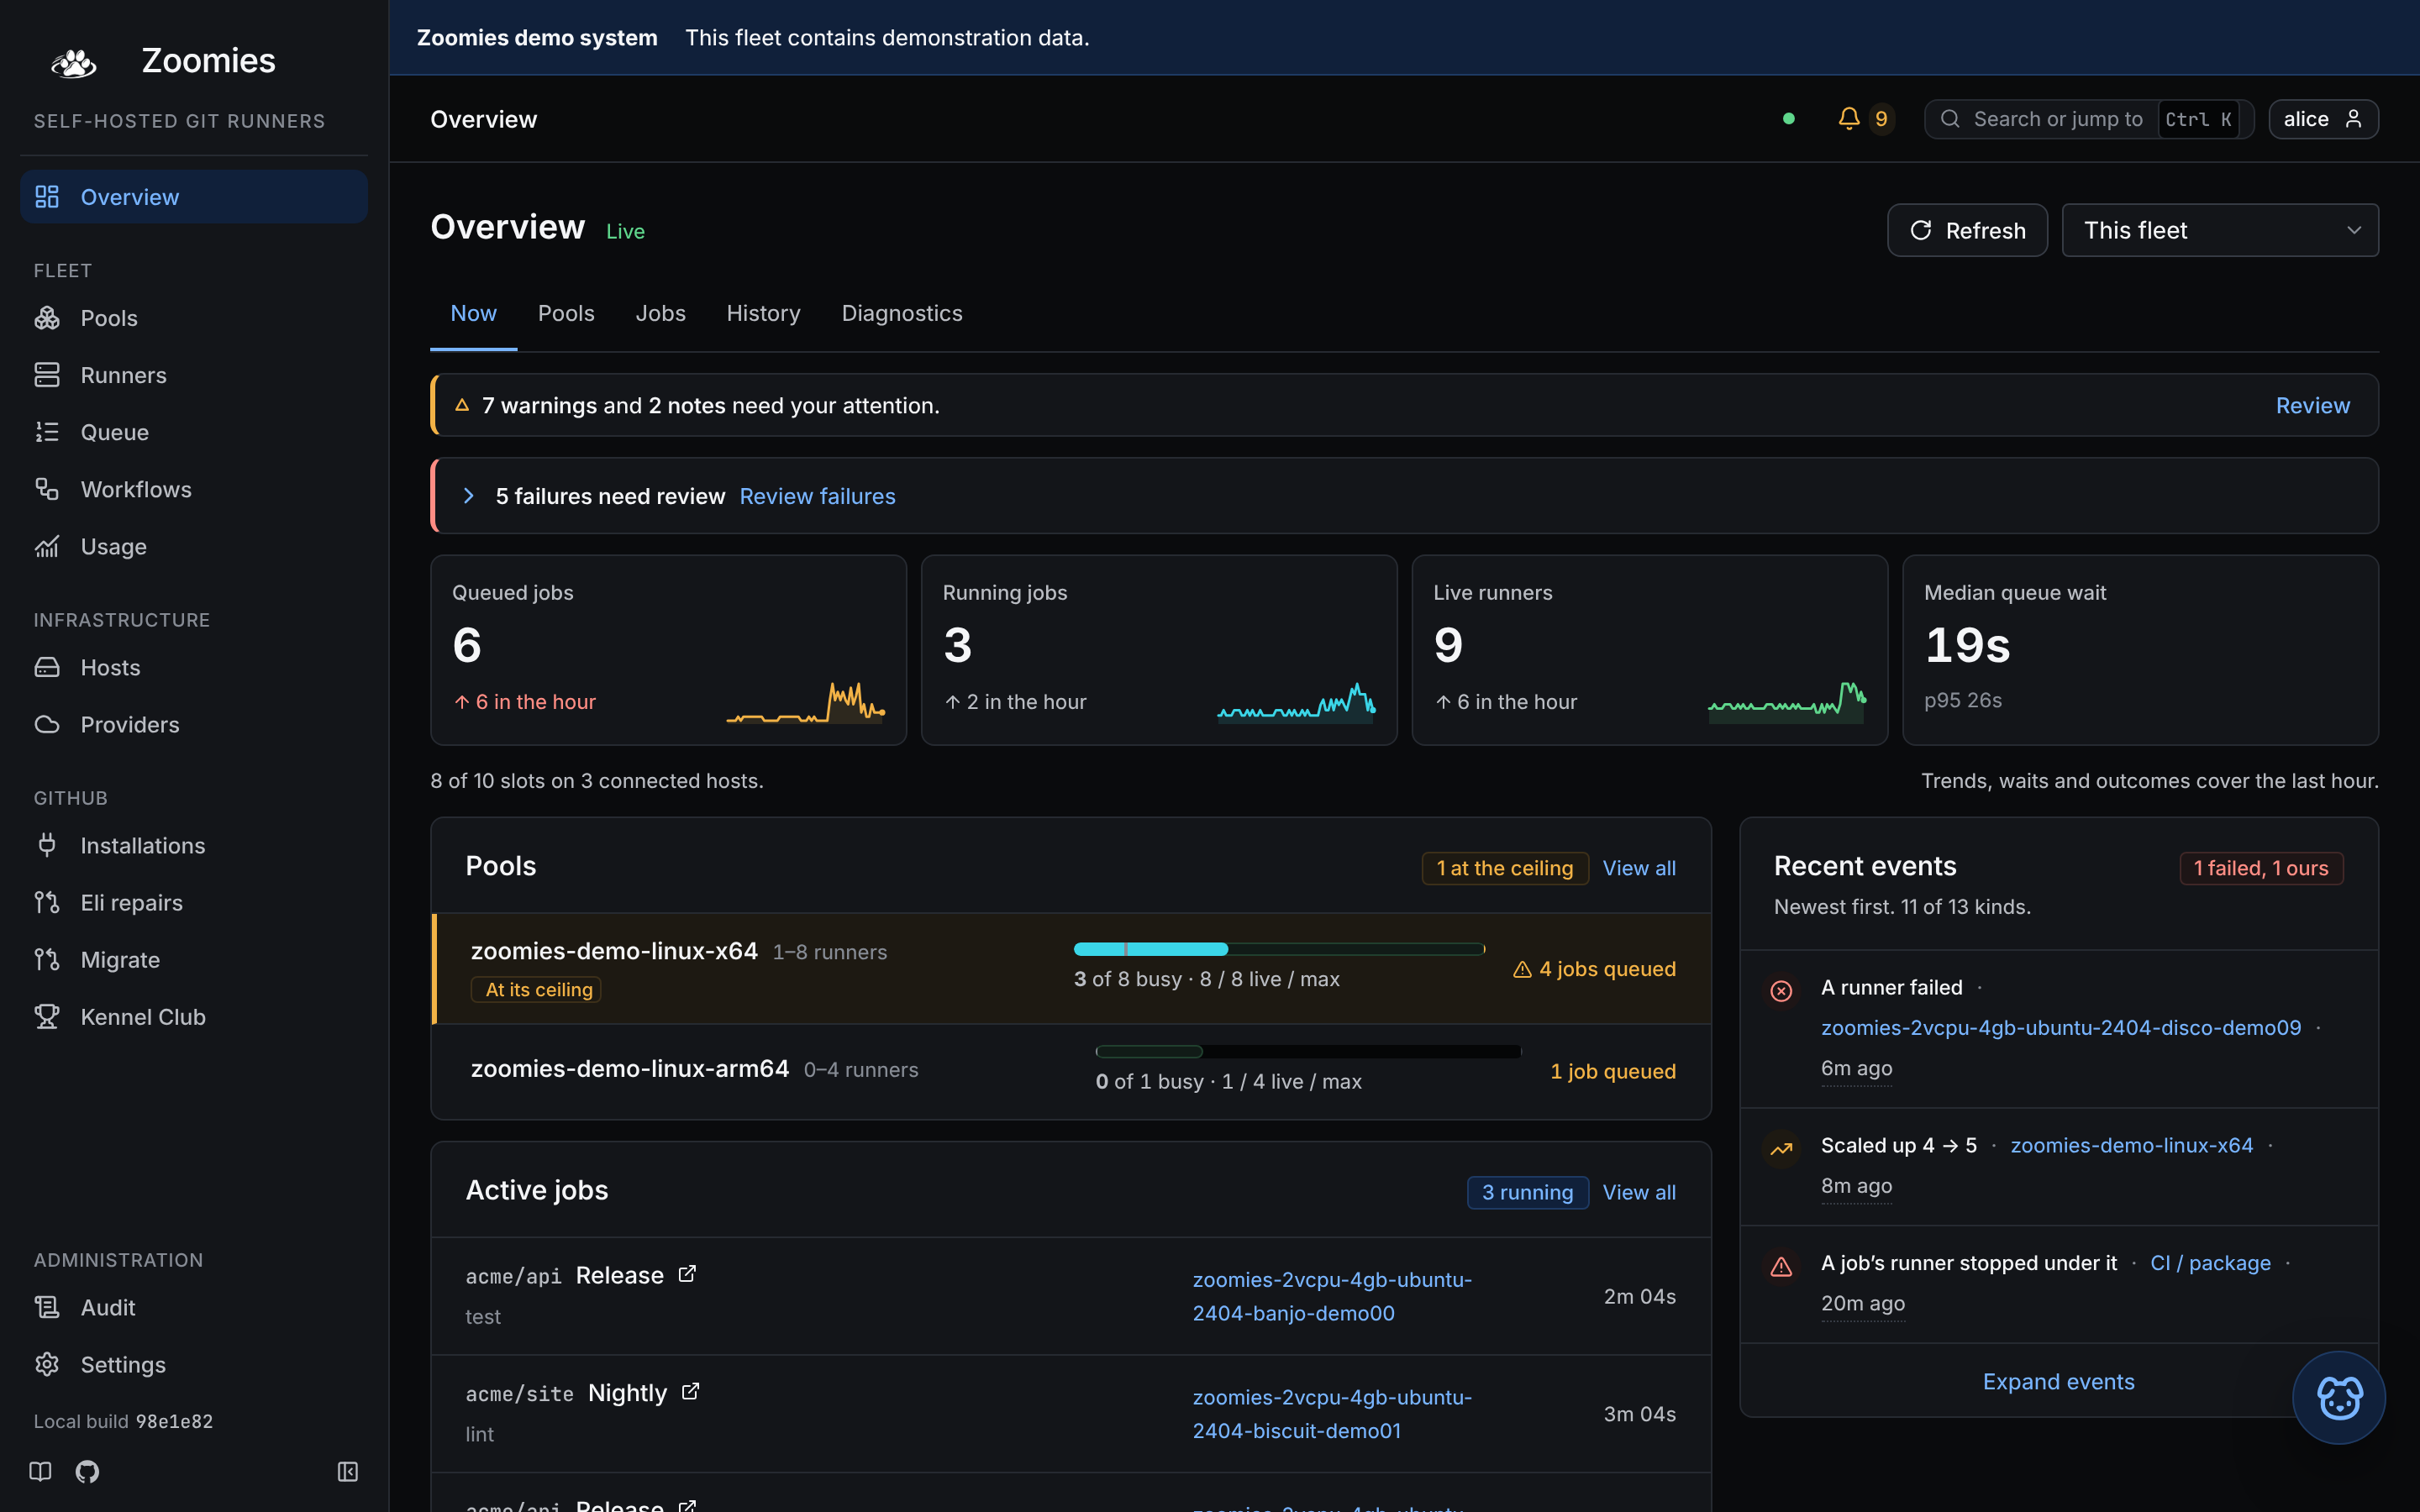Screen dimensions: 2420x1512
Task: Click the At its ceiling tag
Action: pos(536,989)
